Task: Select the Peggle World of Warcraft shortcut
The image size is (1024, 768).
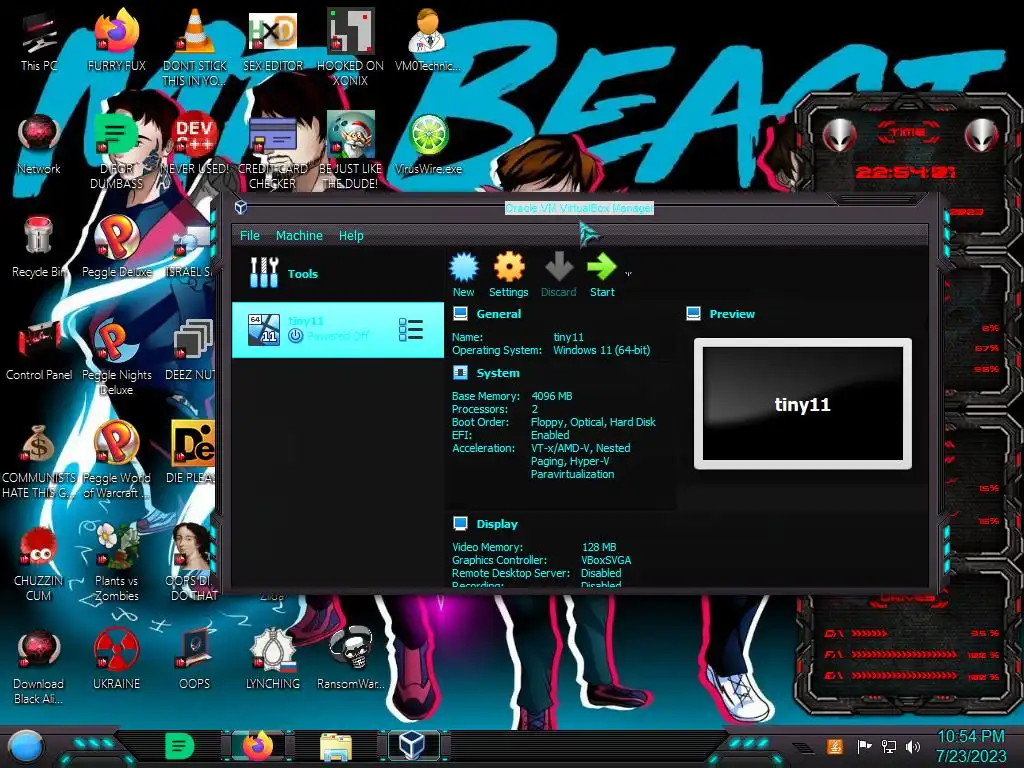Action: [x=116, y=460]
